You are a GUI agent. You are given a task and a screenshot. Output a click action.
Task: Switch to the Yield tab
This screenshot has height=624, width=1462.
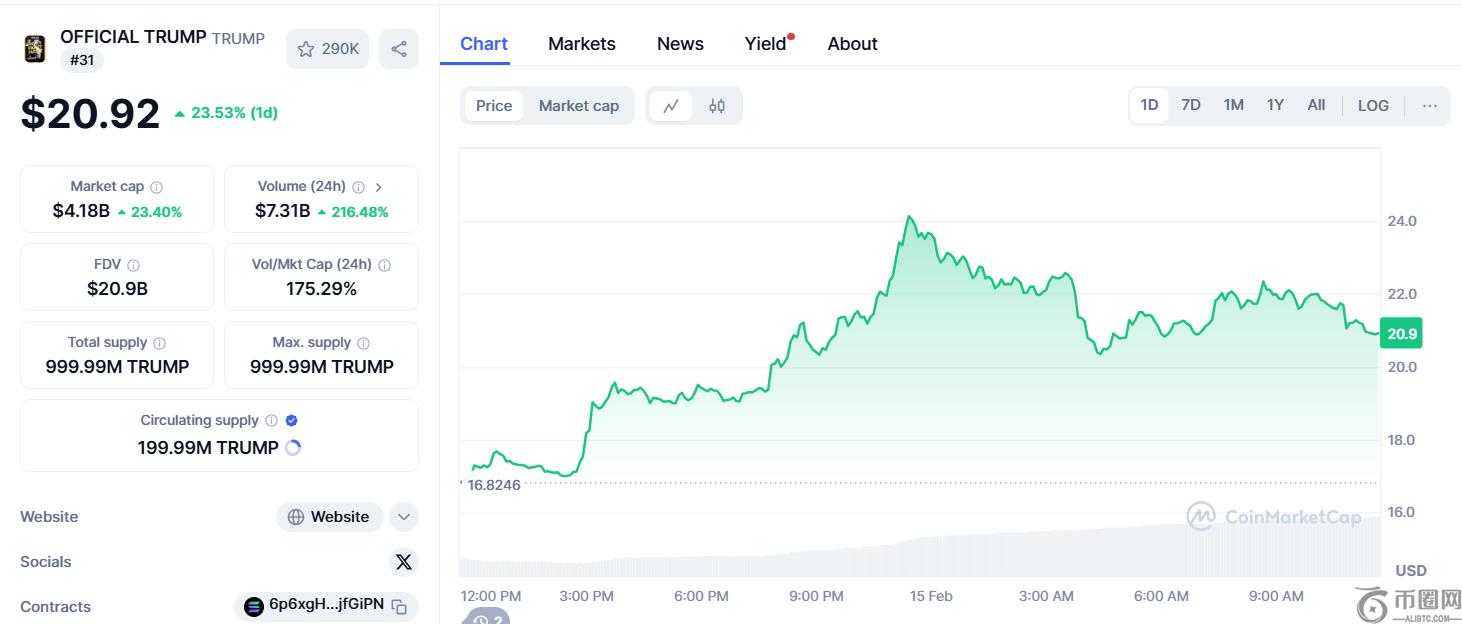click(x=766, y=44)
